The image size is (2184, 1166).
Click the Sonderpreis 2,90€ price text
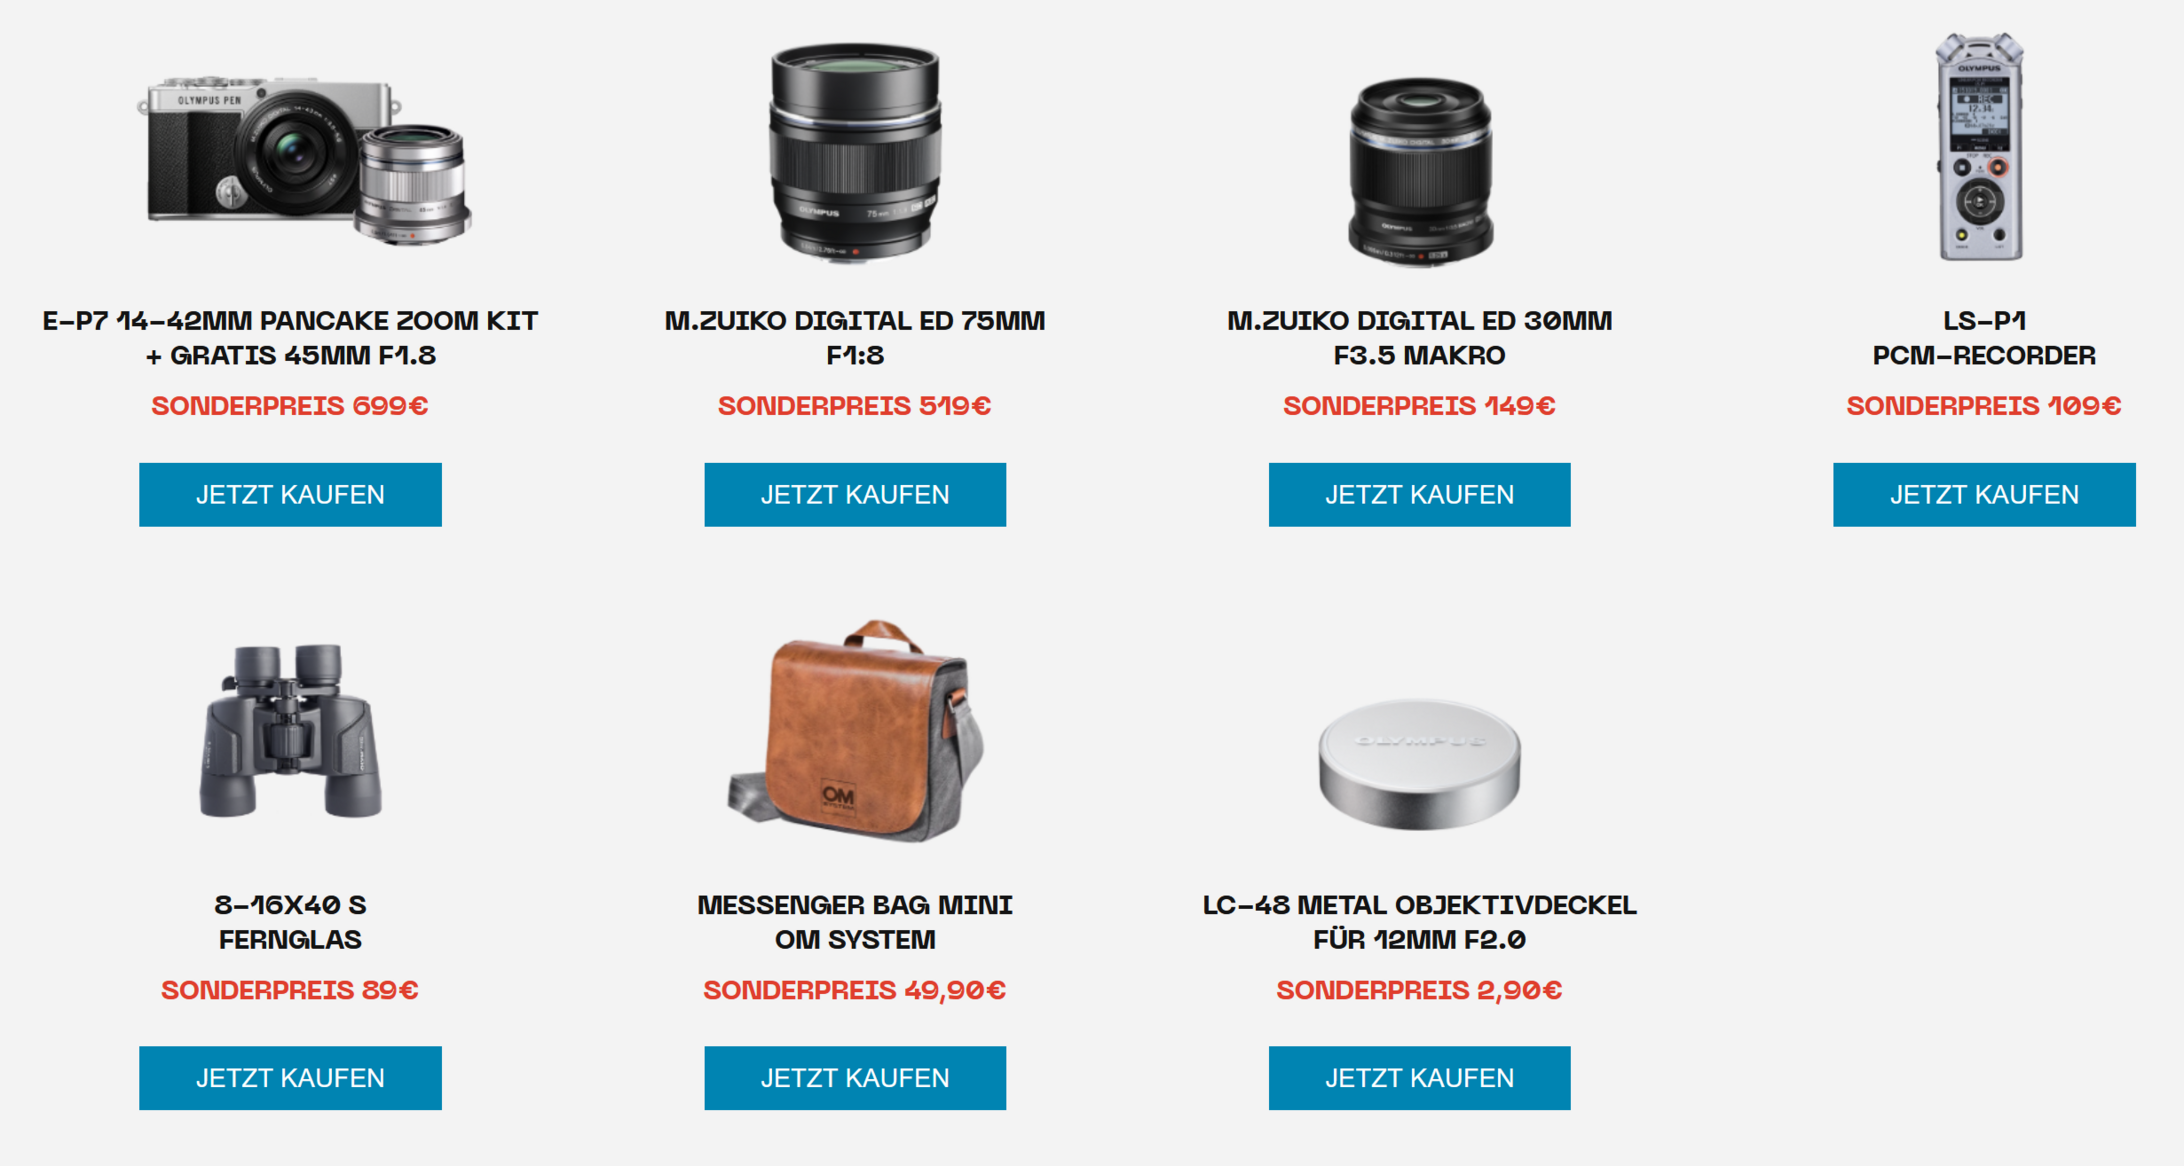pyautogui.click(x=1419, y=990)
